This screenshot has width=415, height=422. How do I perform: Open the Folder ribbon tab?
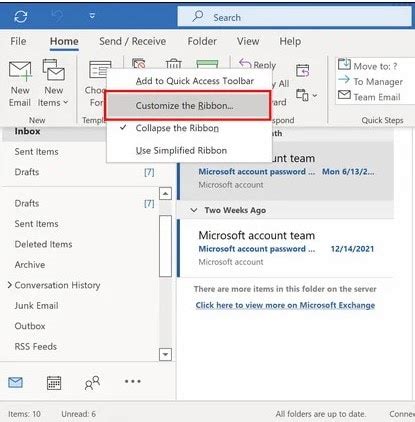pyautogui.click(x=202, y=41)
